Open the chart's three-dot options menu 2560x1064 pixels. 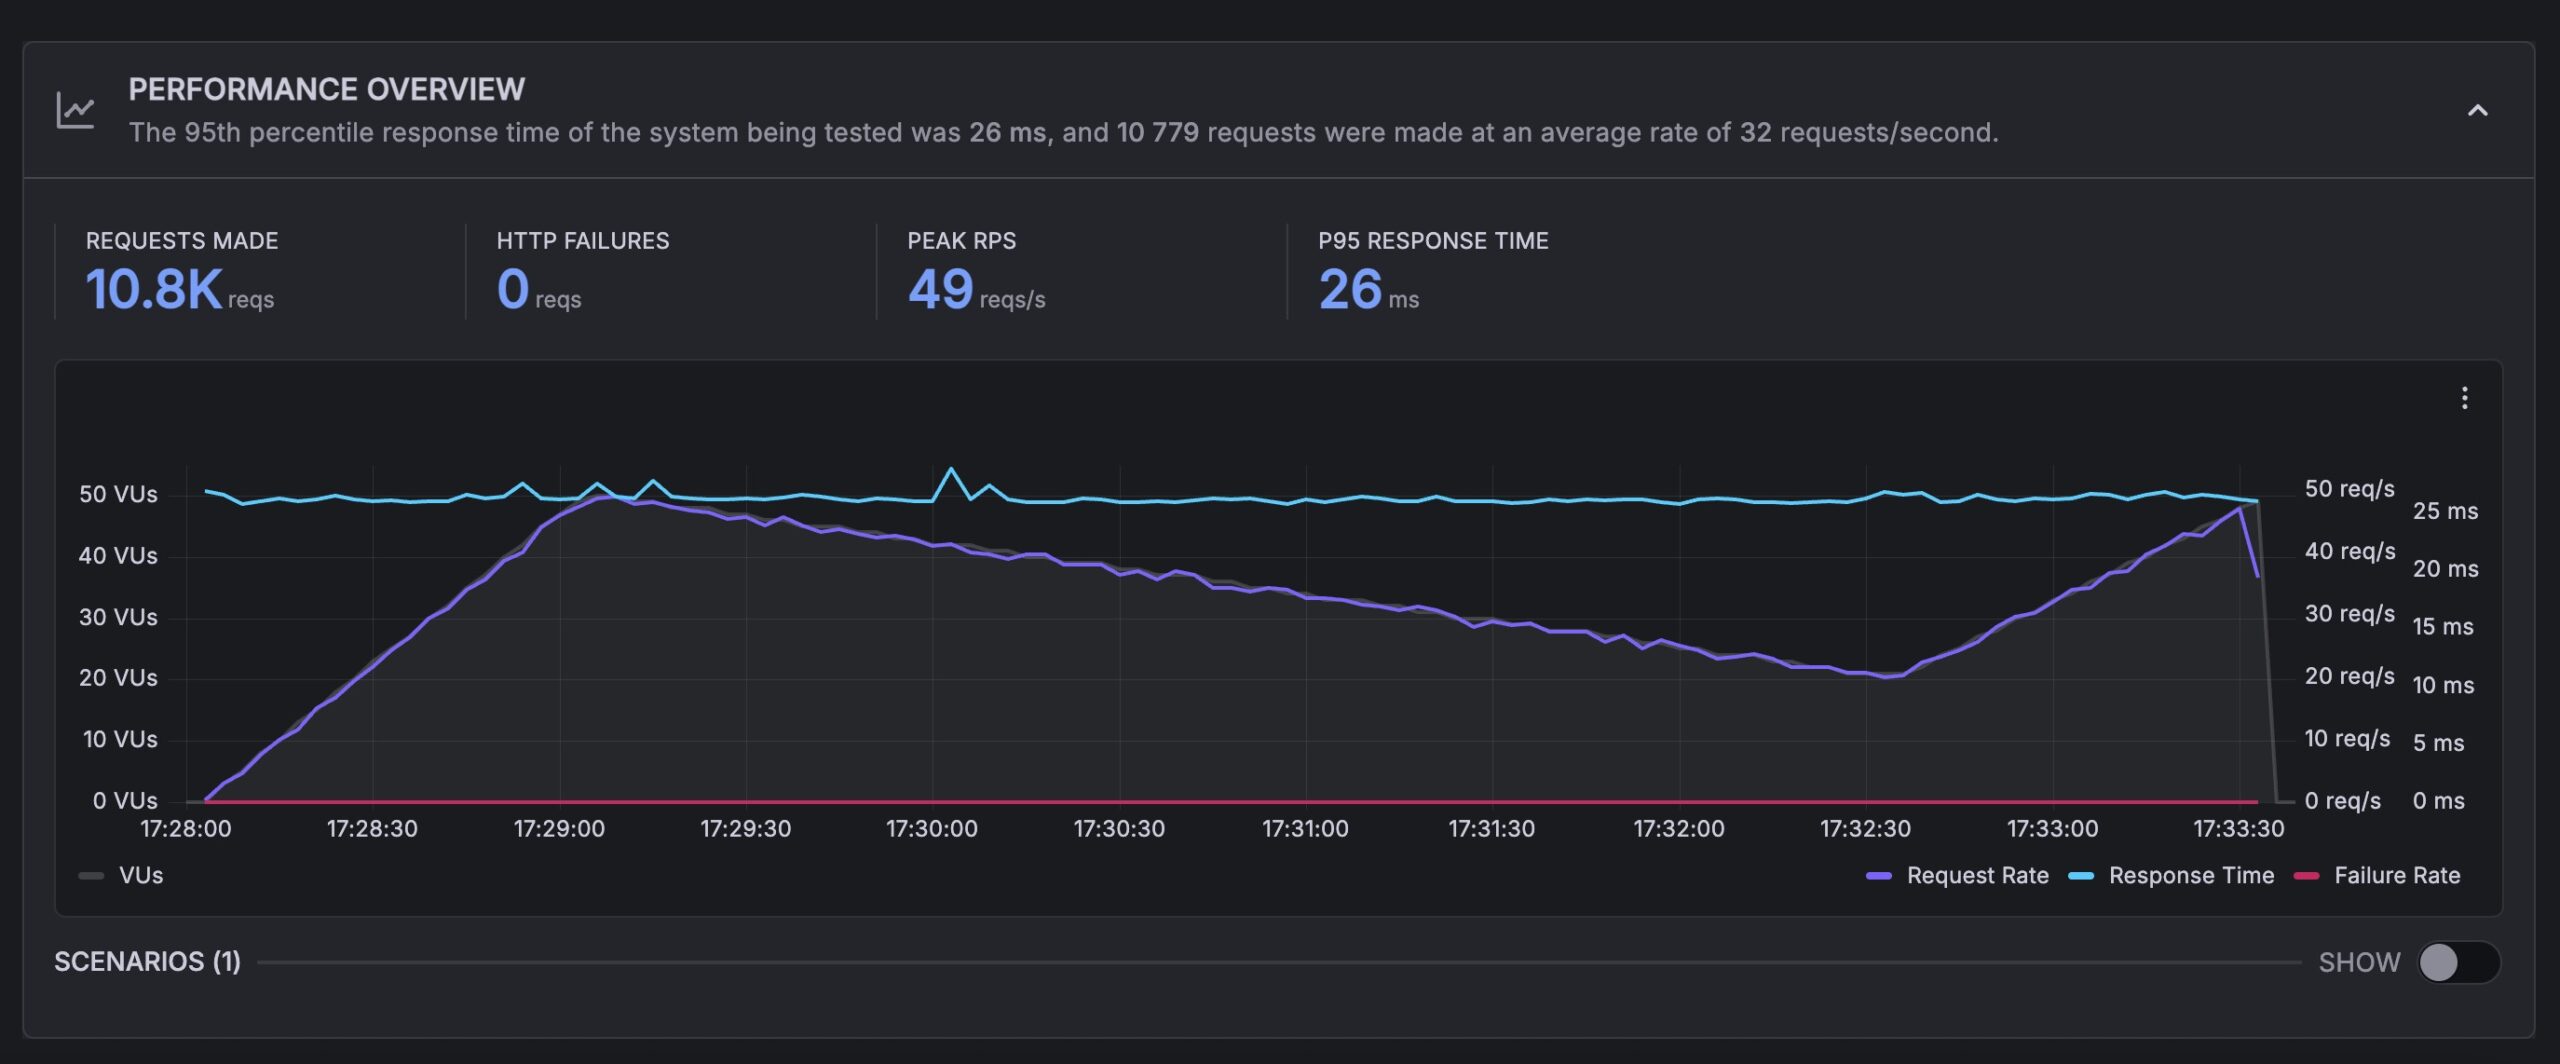coord(2464,398)
